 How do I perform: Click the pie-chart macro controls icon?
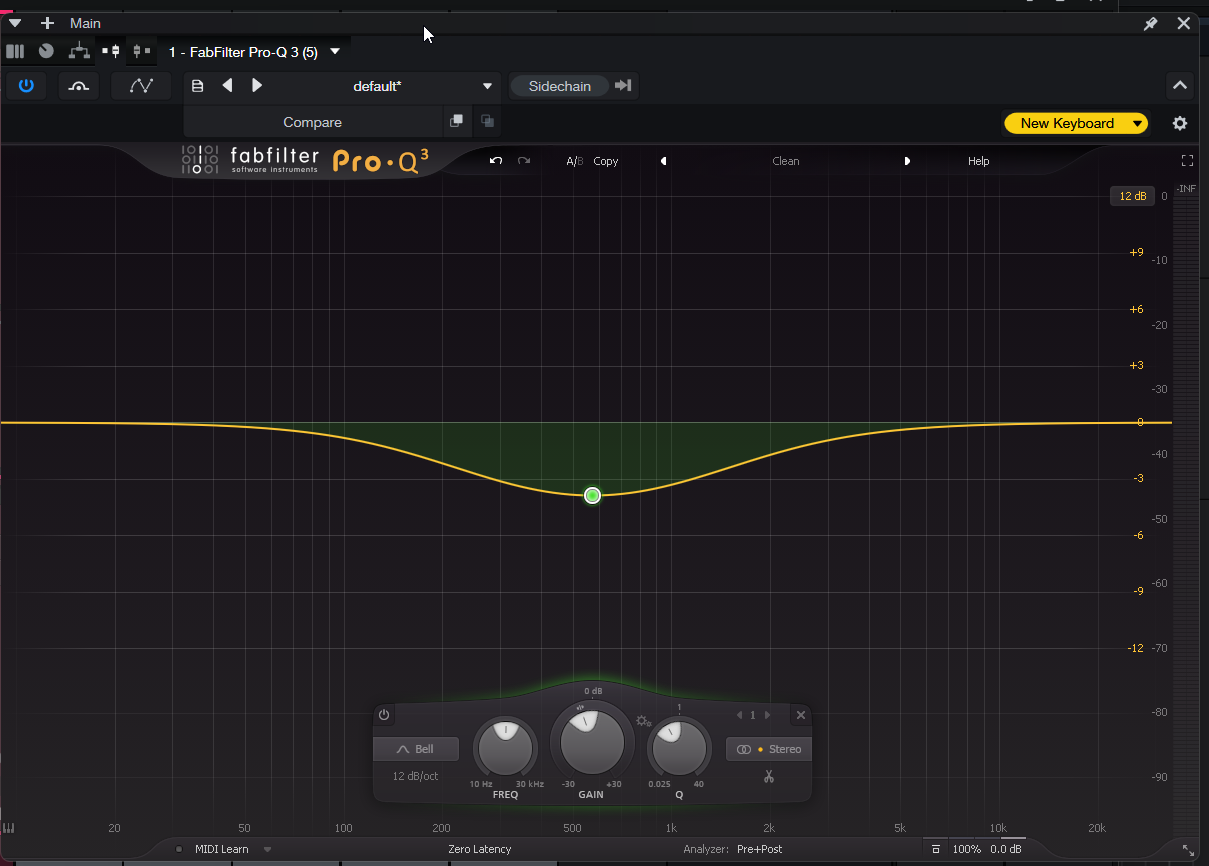click(x=46, y=51)
